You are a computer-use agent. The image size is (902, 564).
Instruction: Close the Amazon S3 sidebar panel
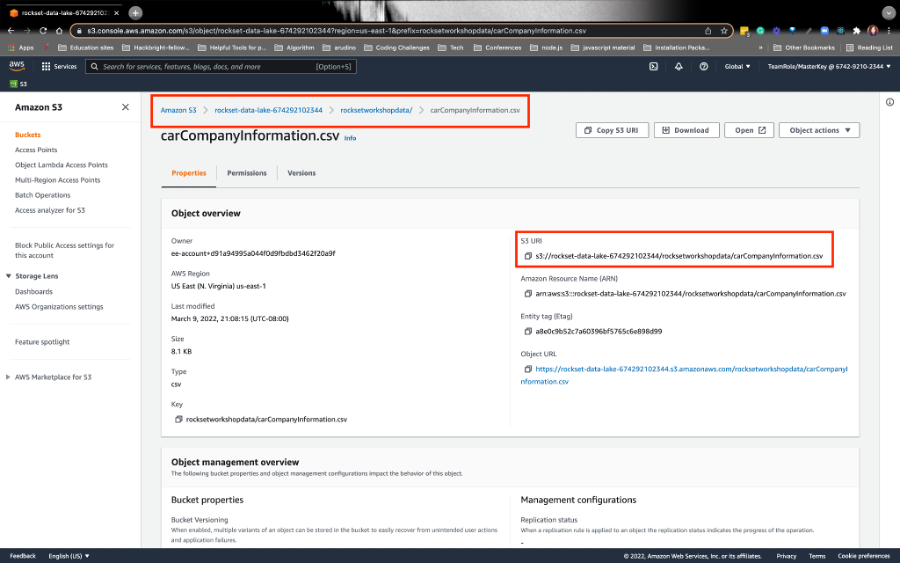[x=125, y=107]
